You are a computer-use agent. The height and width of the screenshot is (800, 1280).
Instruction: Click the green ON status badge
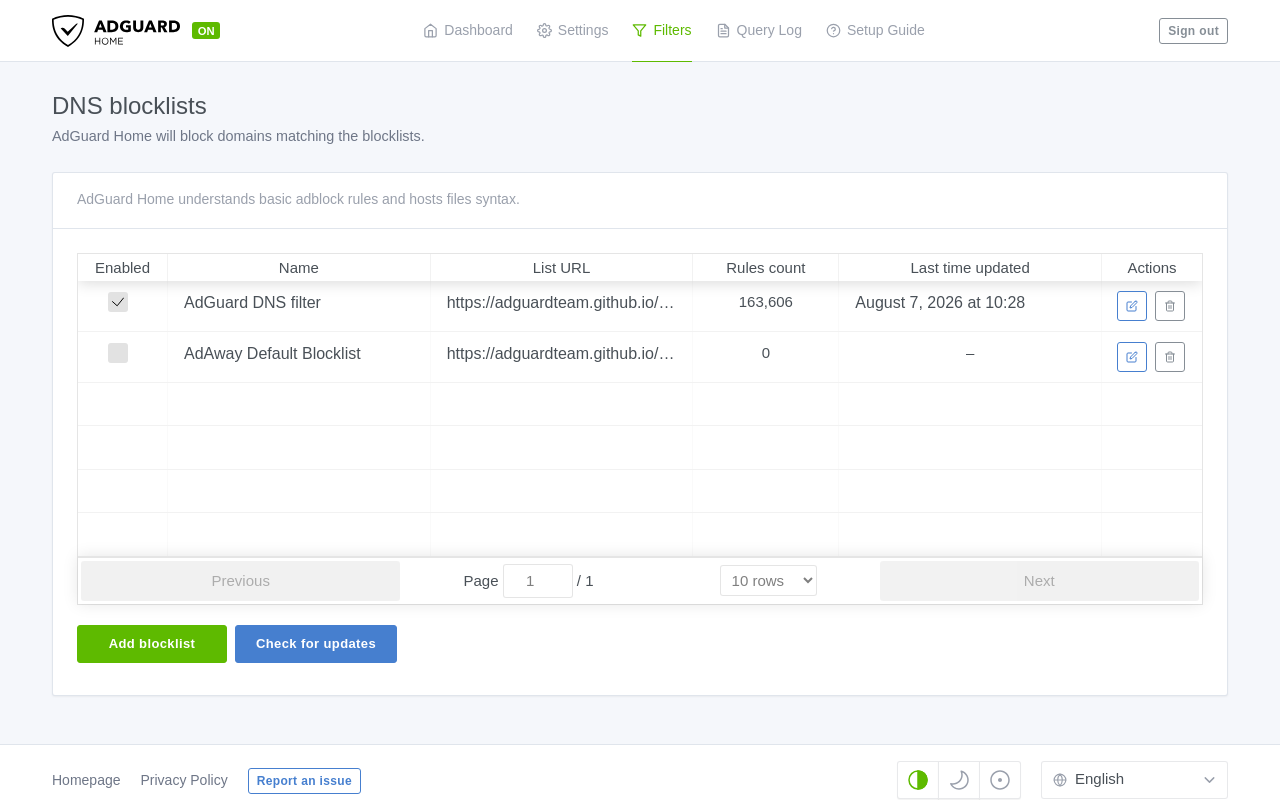206,31
